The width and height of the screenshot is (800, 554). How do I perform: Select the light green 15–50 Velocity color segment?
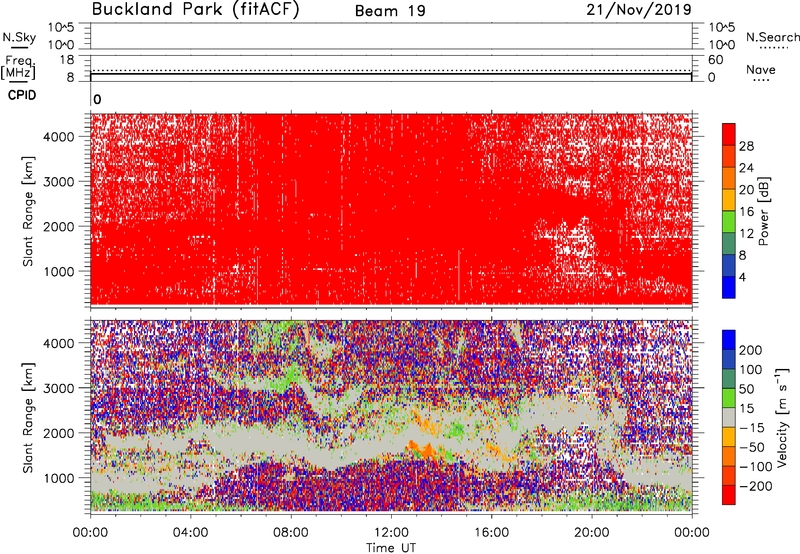729,398
